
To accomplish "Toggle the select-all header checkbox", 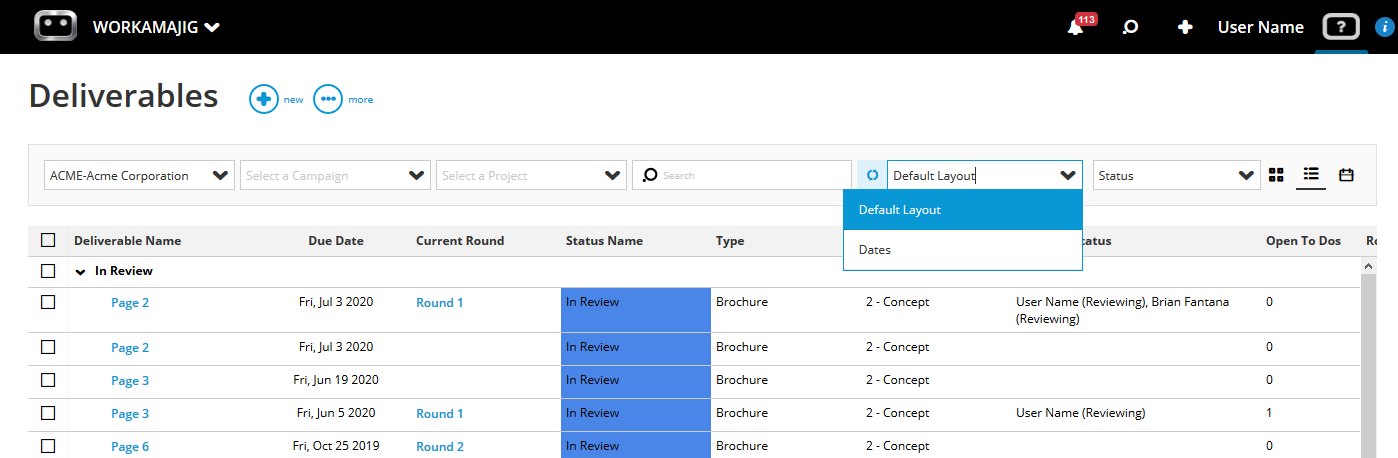I will click(x=48, y=240).
